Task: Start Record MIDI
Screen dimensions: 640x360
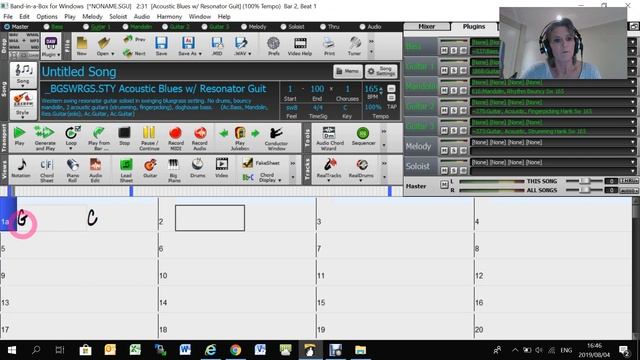Action: pyautogui.click(x=176, y=138)
